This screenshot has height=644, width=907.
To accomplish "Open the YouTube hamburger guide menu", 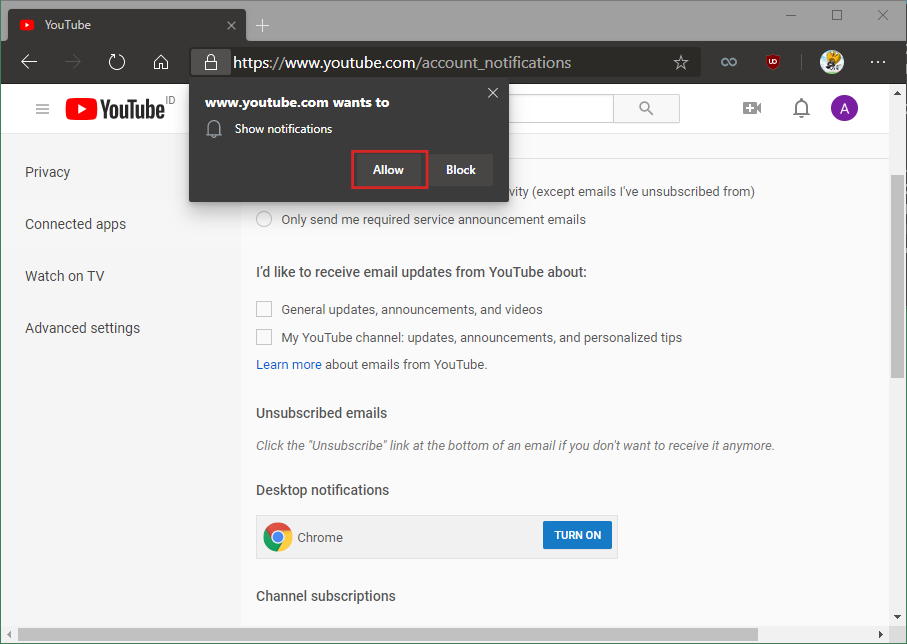I will 42,109.
